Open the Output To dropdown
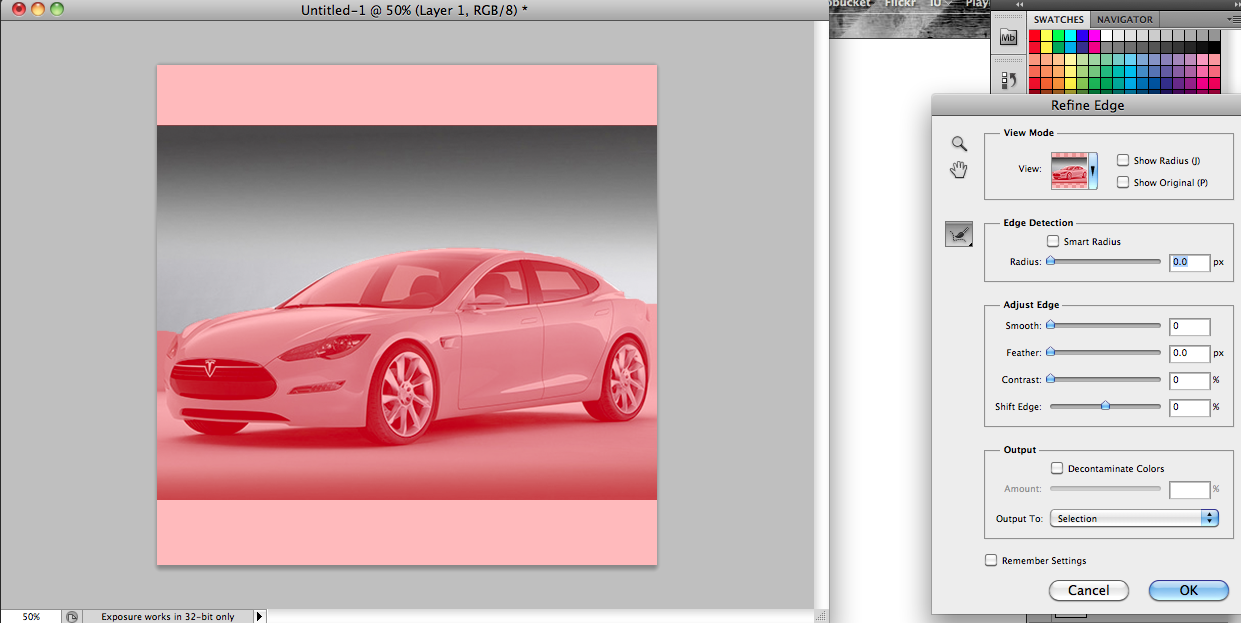The width and height of the screenshot is (1241, 623). (1134, 518)
